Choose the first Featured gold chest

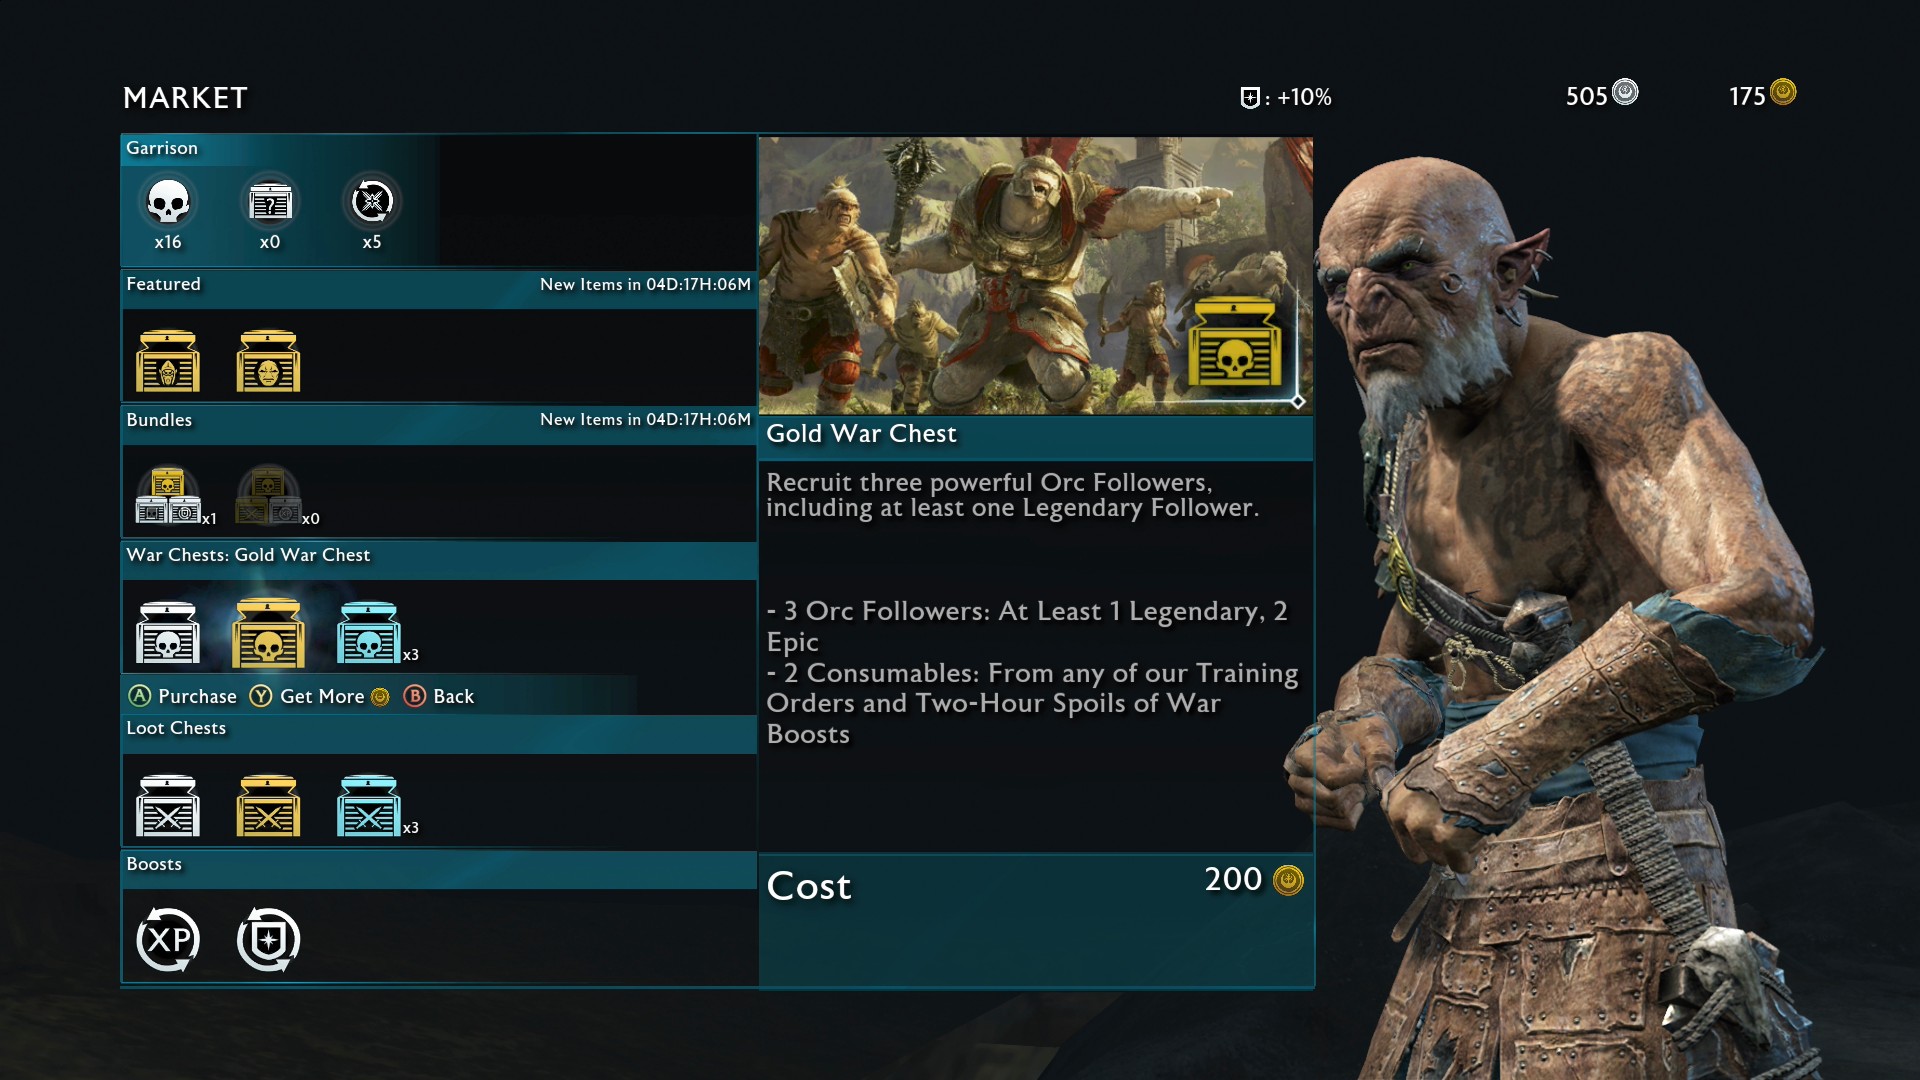coord(168,361)
